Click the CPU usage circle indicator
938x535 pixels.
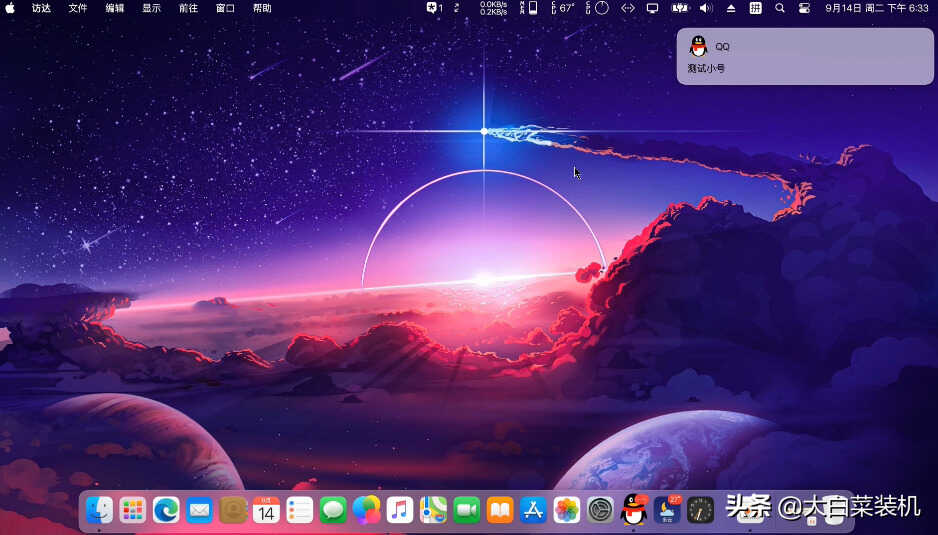click(598, 8)
